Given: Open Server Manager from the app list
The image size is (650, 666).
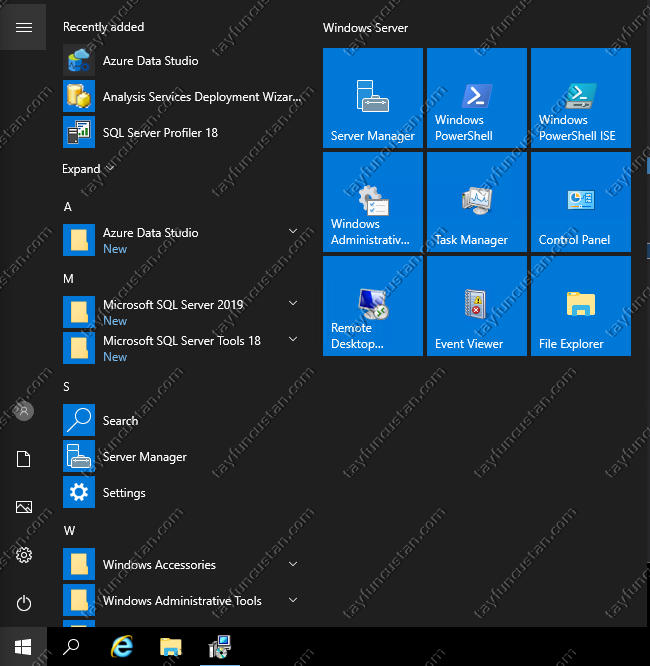Looking at the screenshot, I should pos(183,457).
